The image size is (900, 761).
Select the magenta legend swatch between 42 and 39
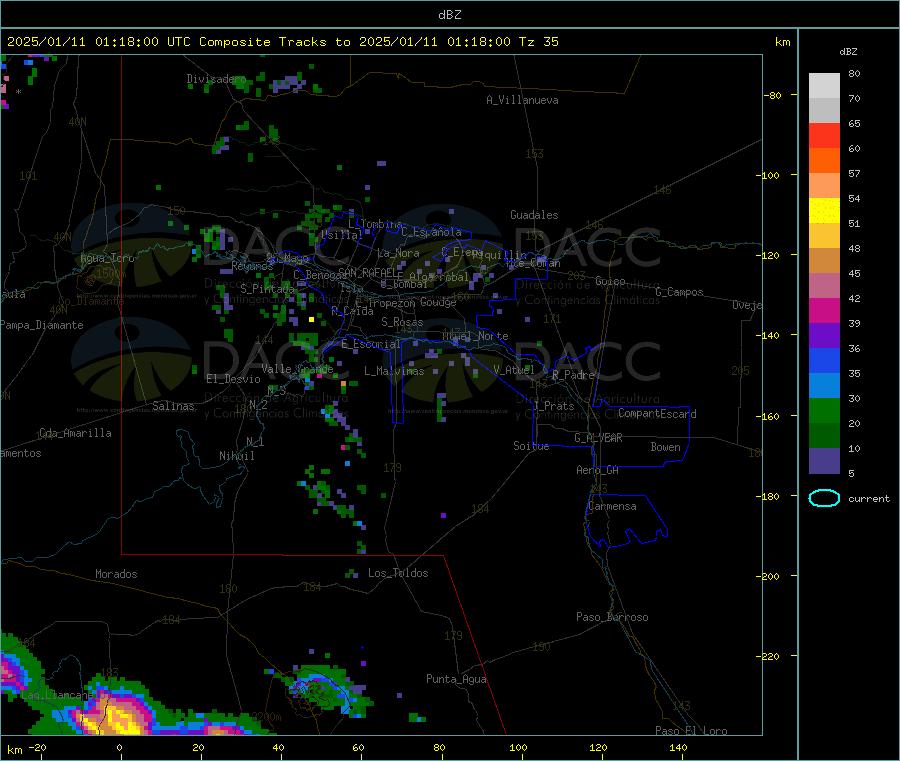824,310
